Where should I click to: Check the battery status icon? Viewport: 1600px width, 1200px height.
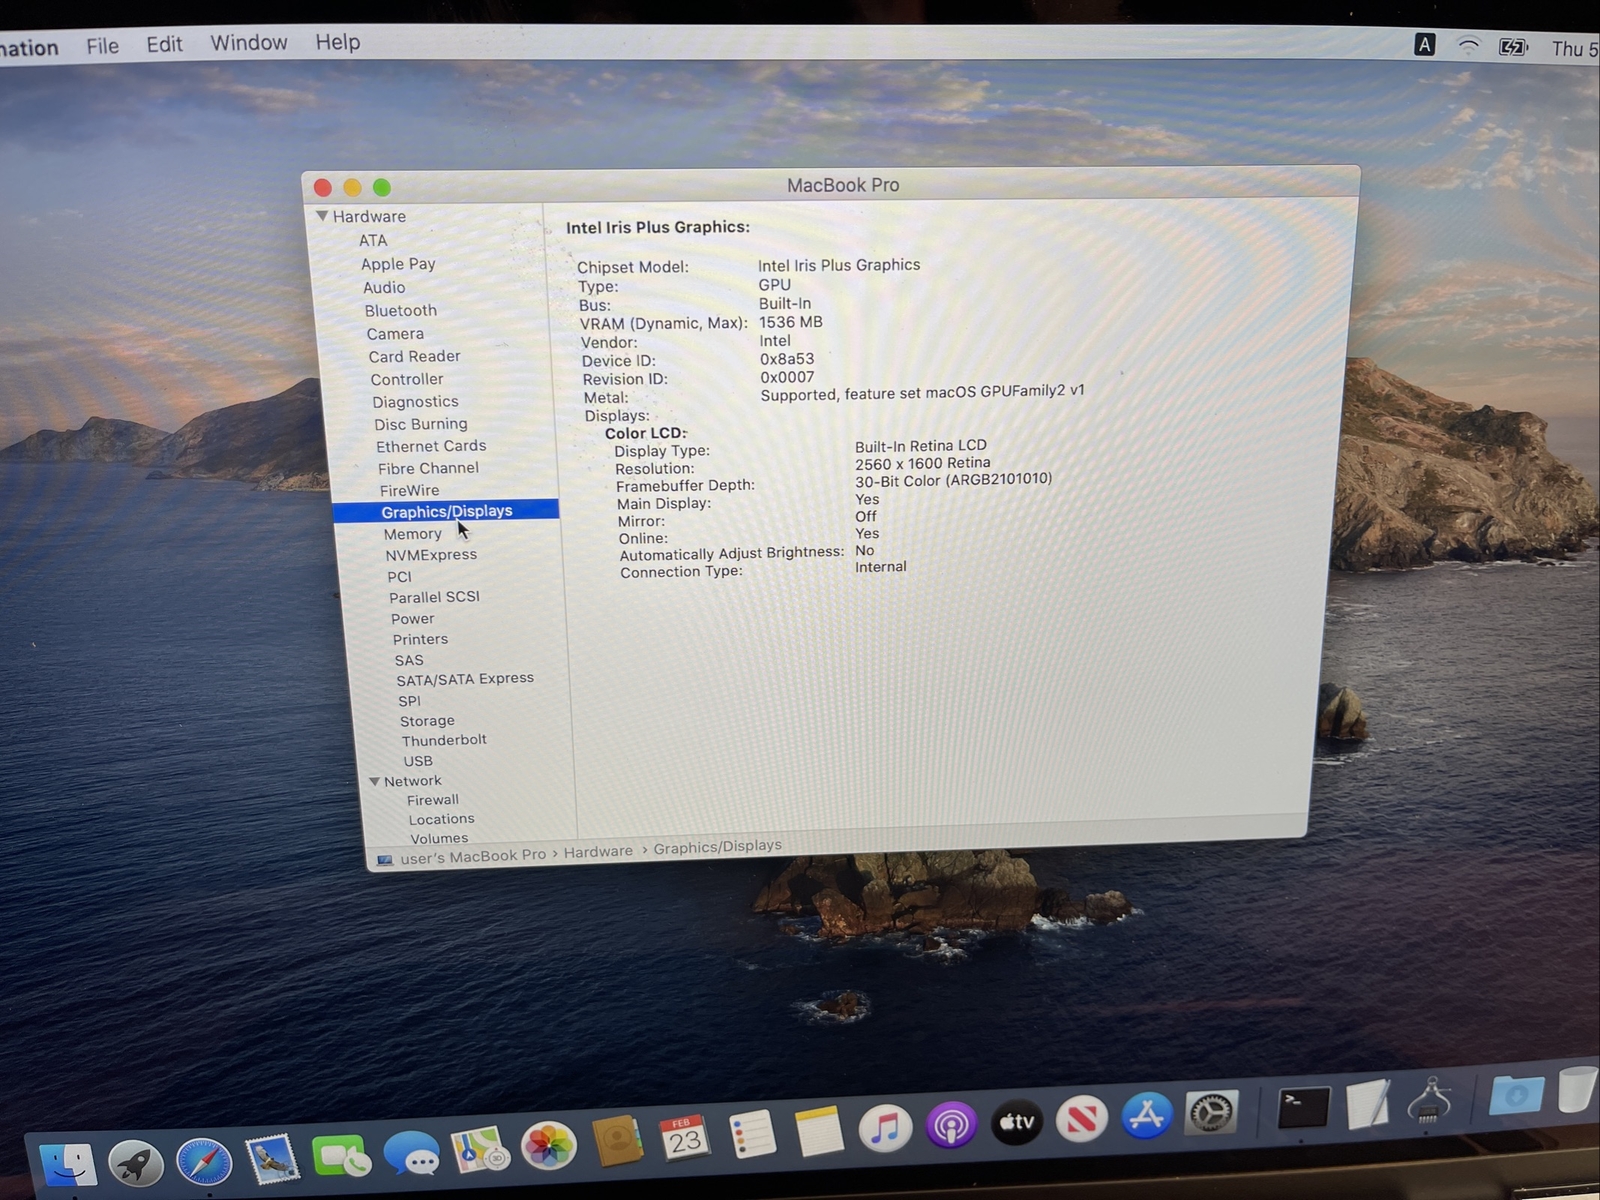pyautogui.click(x=1513, y=47)
